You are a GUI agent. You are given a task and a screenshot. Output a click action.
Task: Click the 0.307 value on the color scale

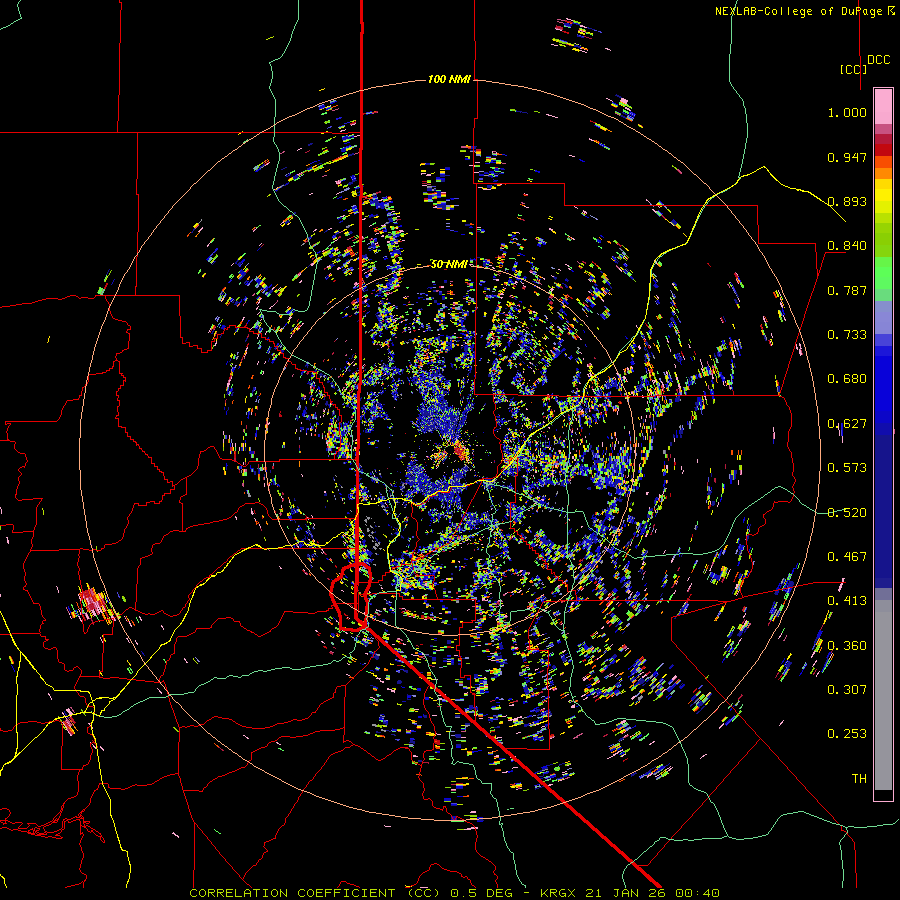(x=847, y=689)
